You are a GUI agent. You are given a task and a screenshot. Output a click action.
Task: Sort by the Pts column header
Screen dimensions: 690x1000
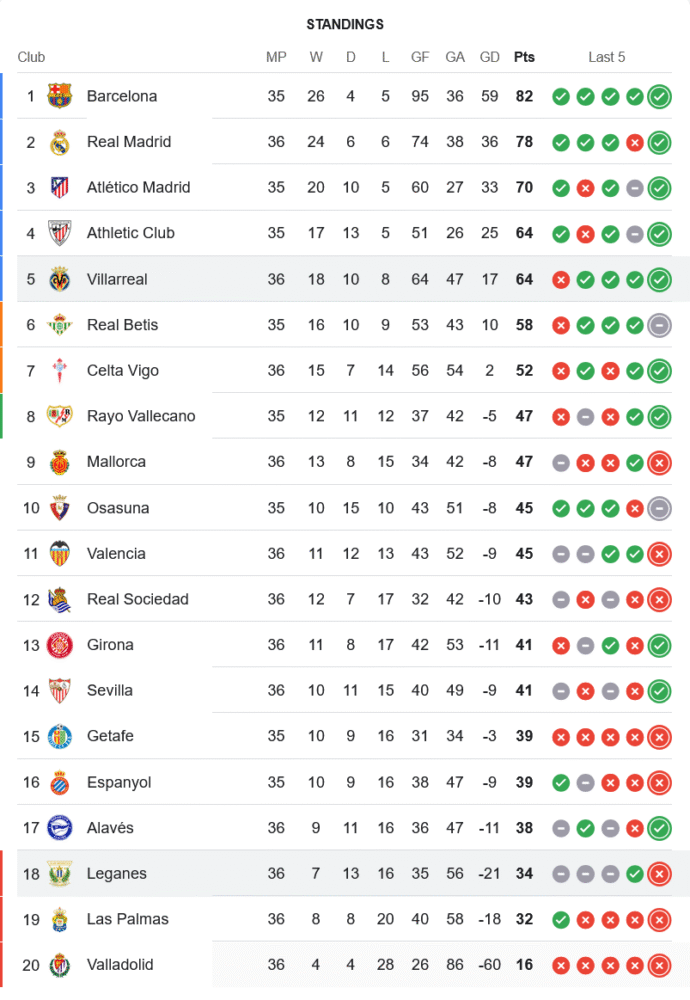click(524, 57)
